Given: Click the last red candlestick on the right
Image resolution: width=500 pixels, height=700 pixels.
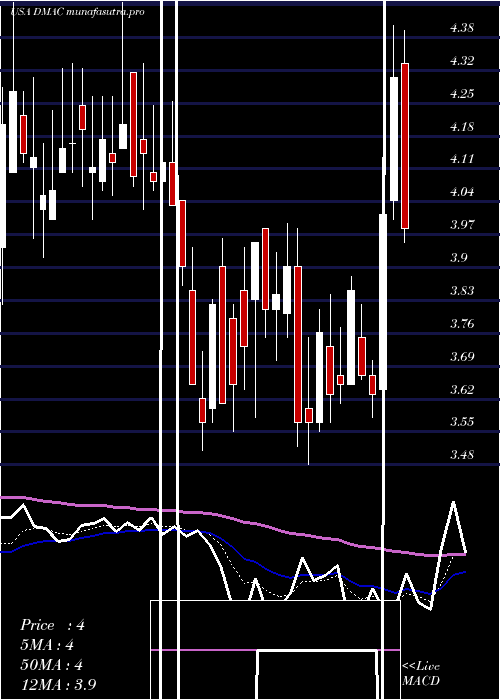Looking at the screenshot, I should pyautogui.click(x=405, y=146).
